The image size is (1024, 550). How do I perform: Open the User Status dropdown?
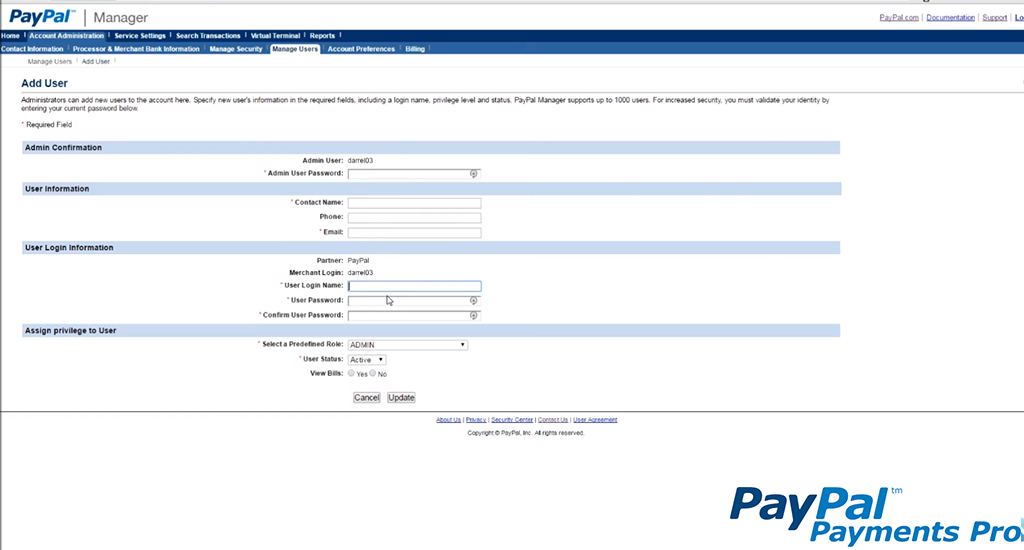(367, 360)
